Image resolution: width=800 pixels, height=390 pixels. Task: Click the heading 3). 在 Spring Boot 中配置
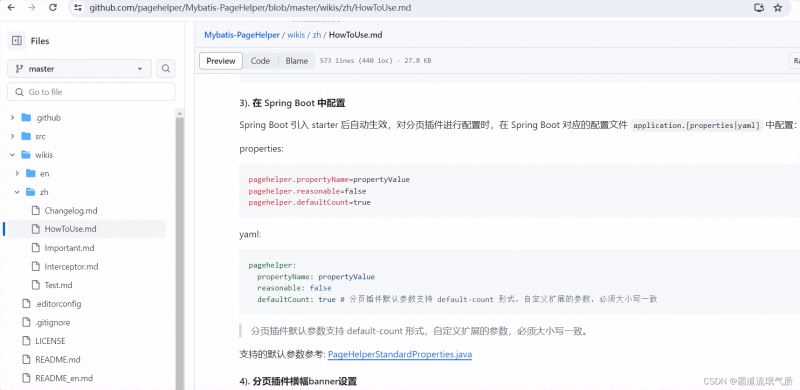[x=292, y=103]
